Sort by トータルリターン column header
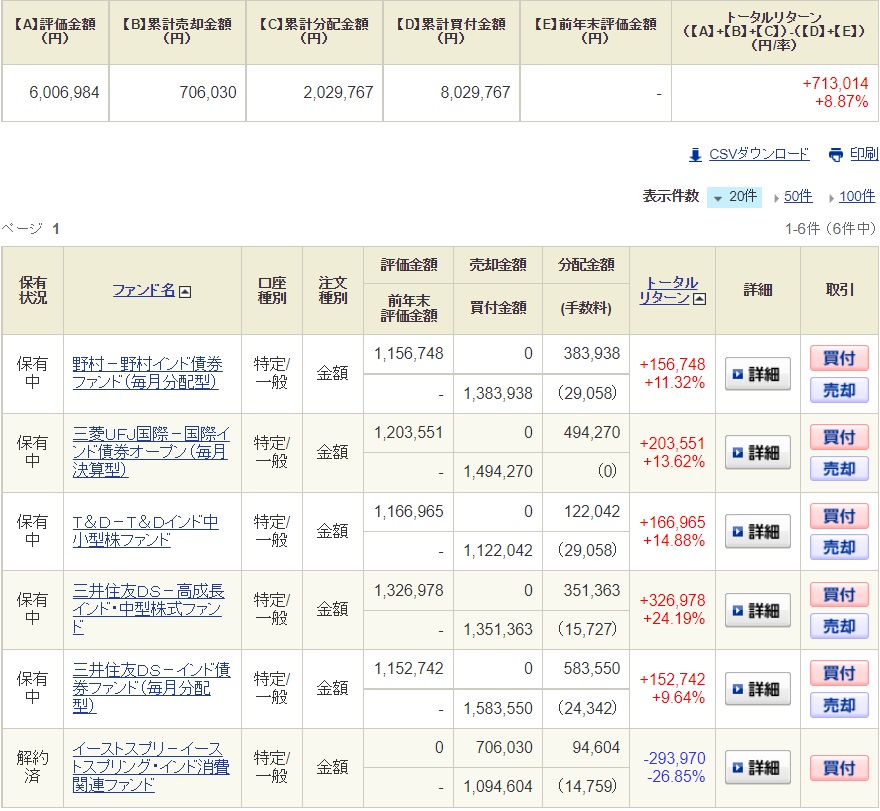This screenshot has width=880, height=811. pos(667,290)
